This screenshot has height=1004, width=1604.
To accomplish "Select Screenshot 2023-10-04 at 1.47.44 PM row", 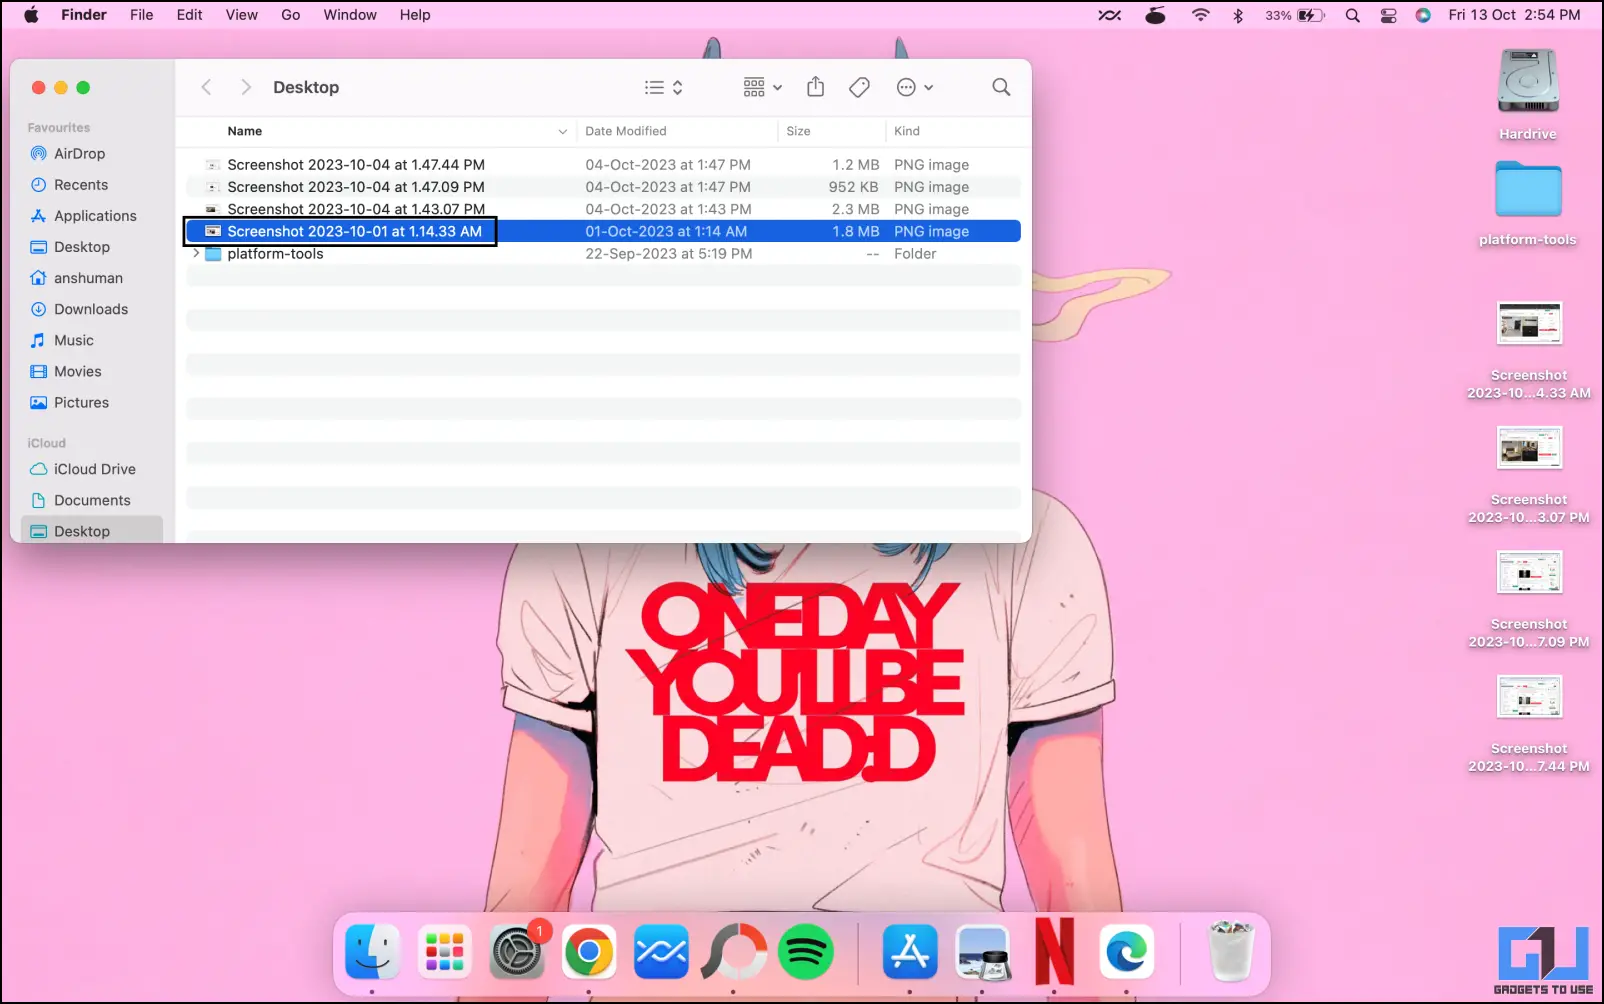I will 603,165.
